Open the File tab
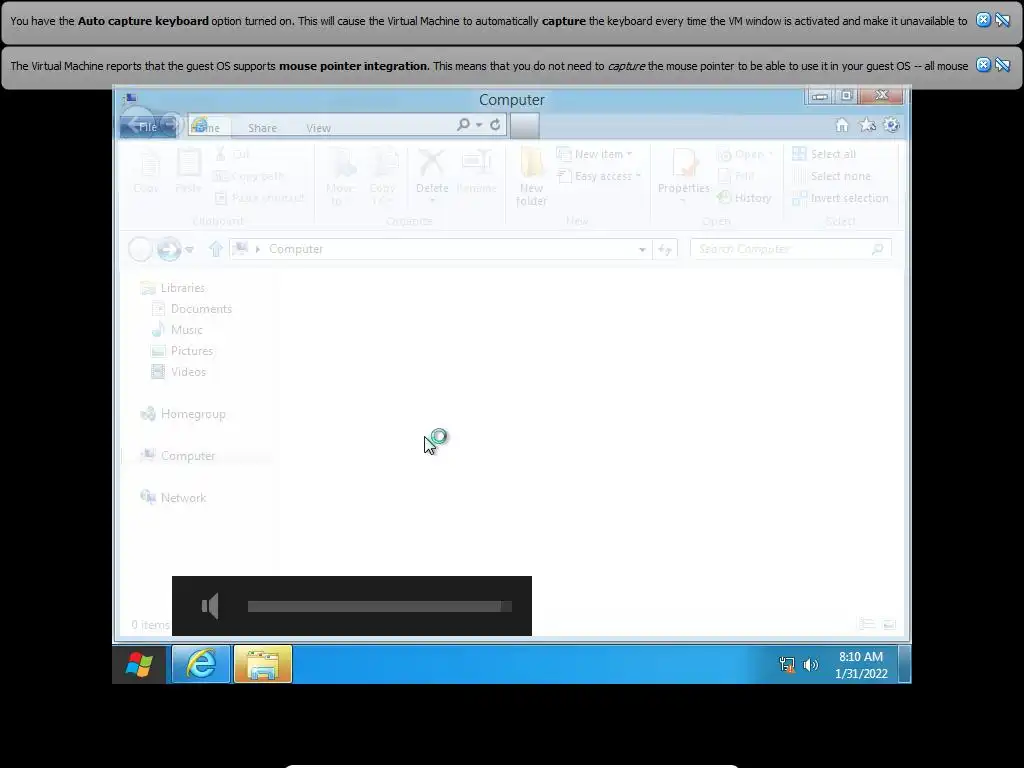Image resolution: width=1024 pixels, height=768 pixels. click(x=148, y=127)
